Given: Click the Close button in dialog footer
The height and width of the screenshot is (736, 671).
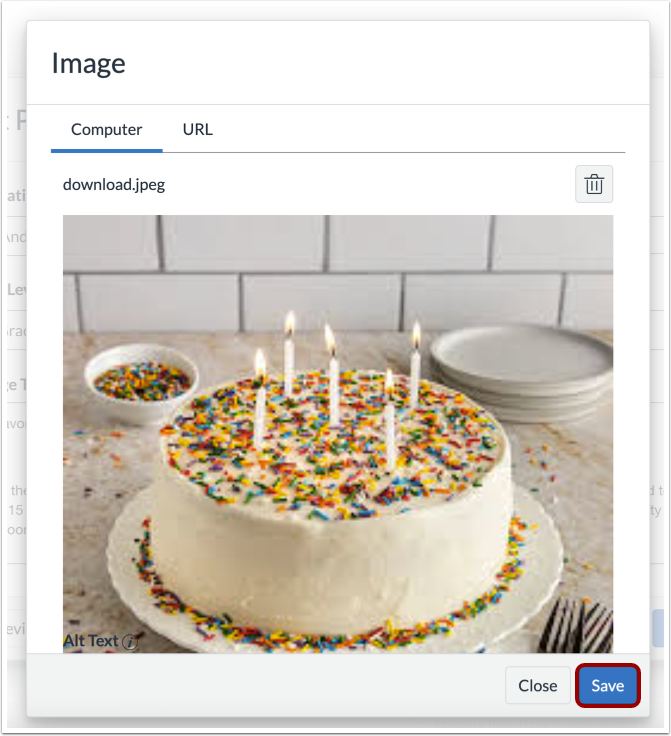Looking at the screenshot, I should 538,686.
